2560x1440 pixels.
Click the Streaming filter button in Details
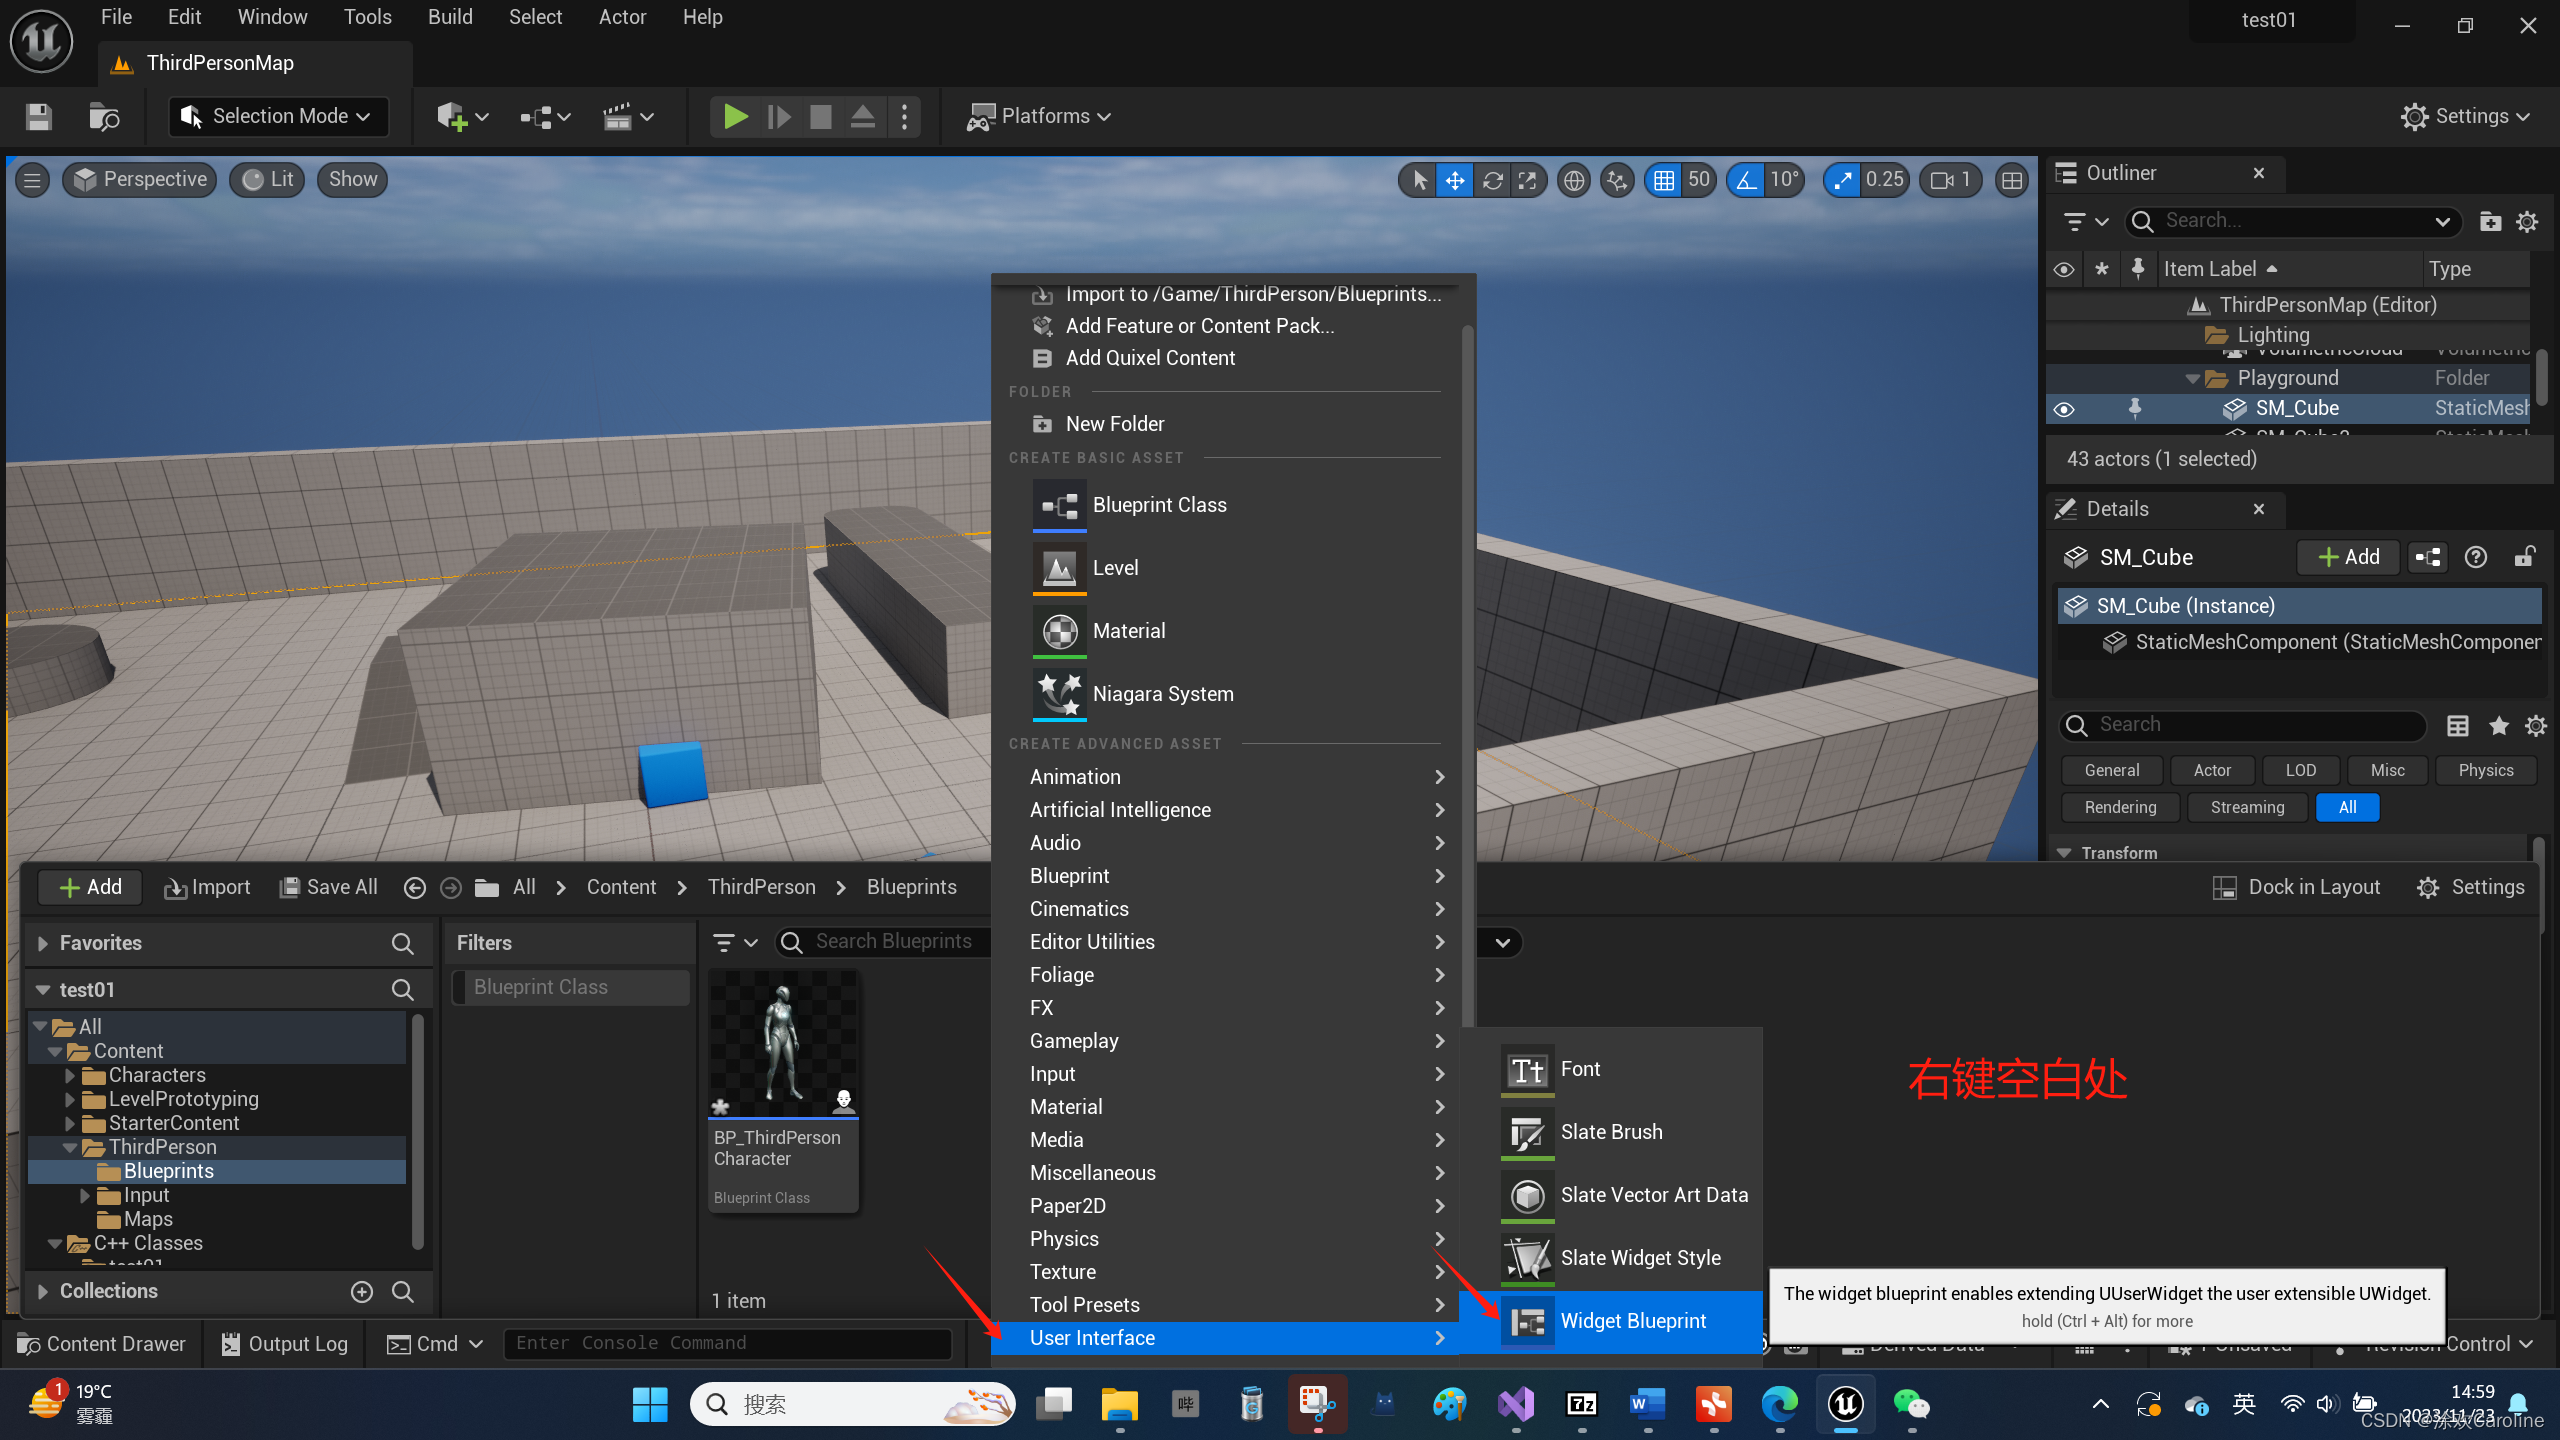(2246, 807)
